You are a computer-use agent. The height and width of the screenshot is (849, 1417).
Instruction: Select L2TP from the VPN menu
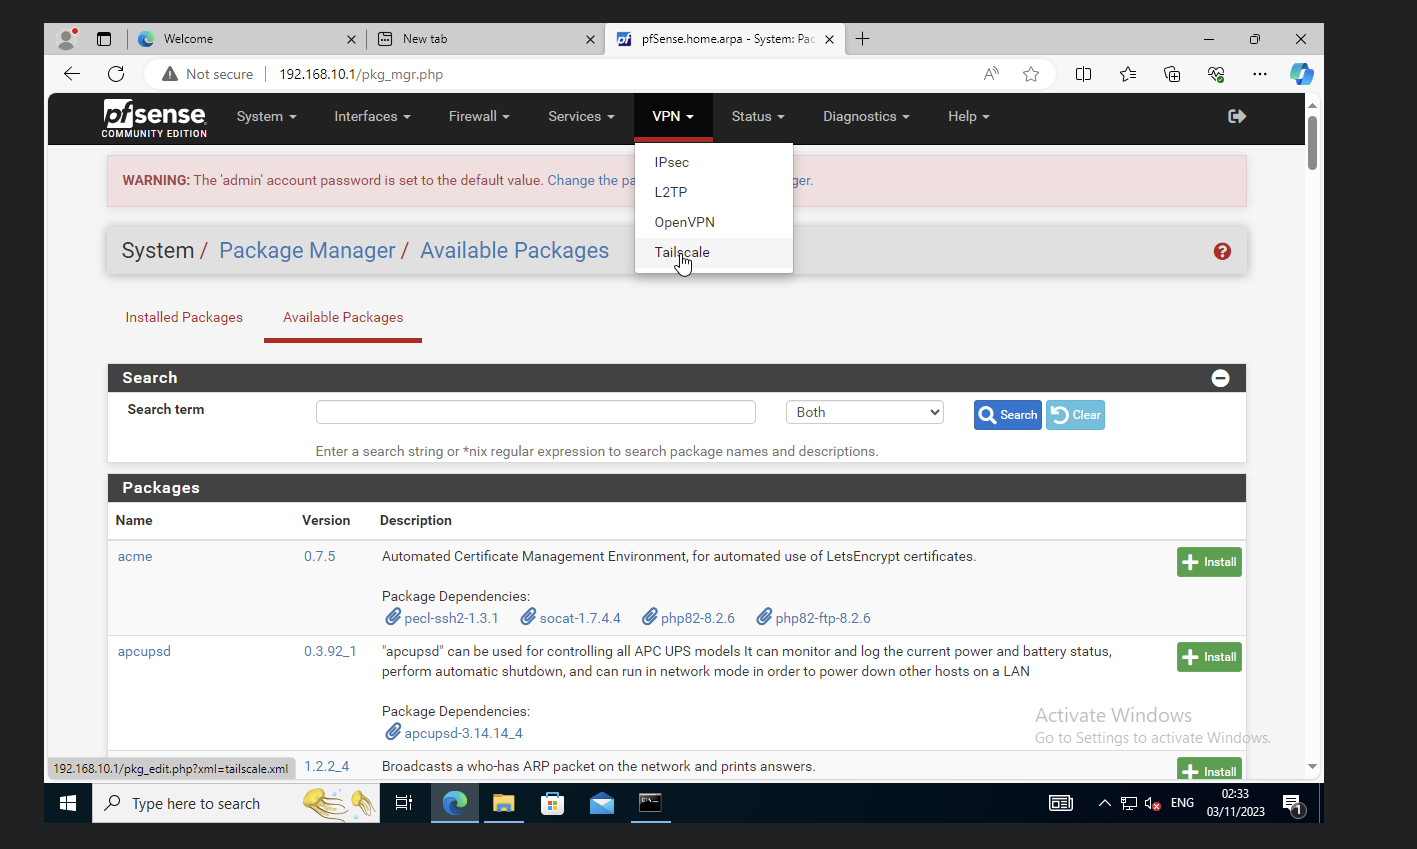pos(714,192)
